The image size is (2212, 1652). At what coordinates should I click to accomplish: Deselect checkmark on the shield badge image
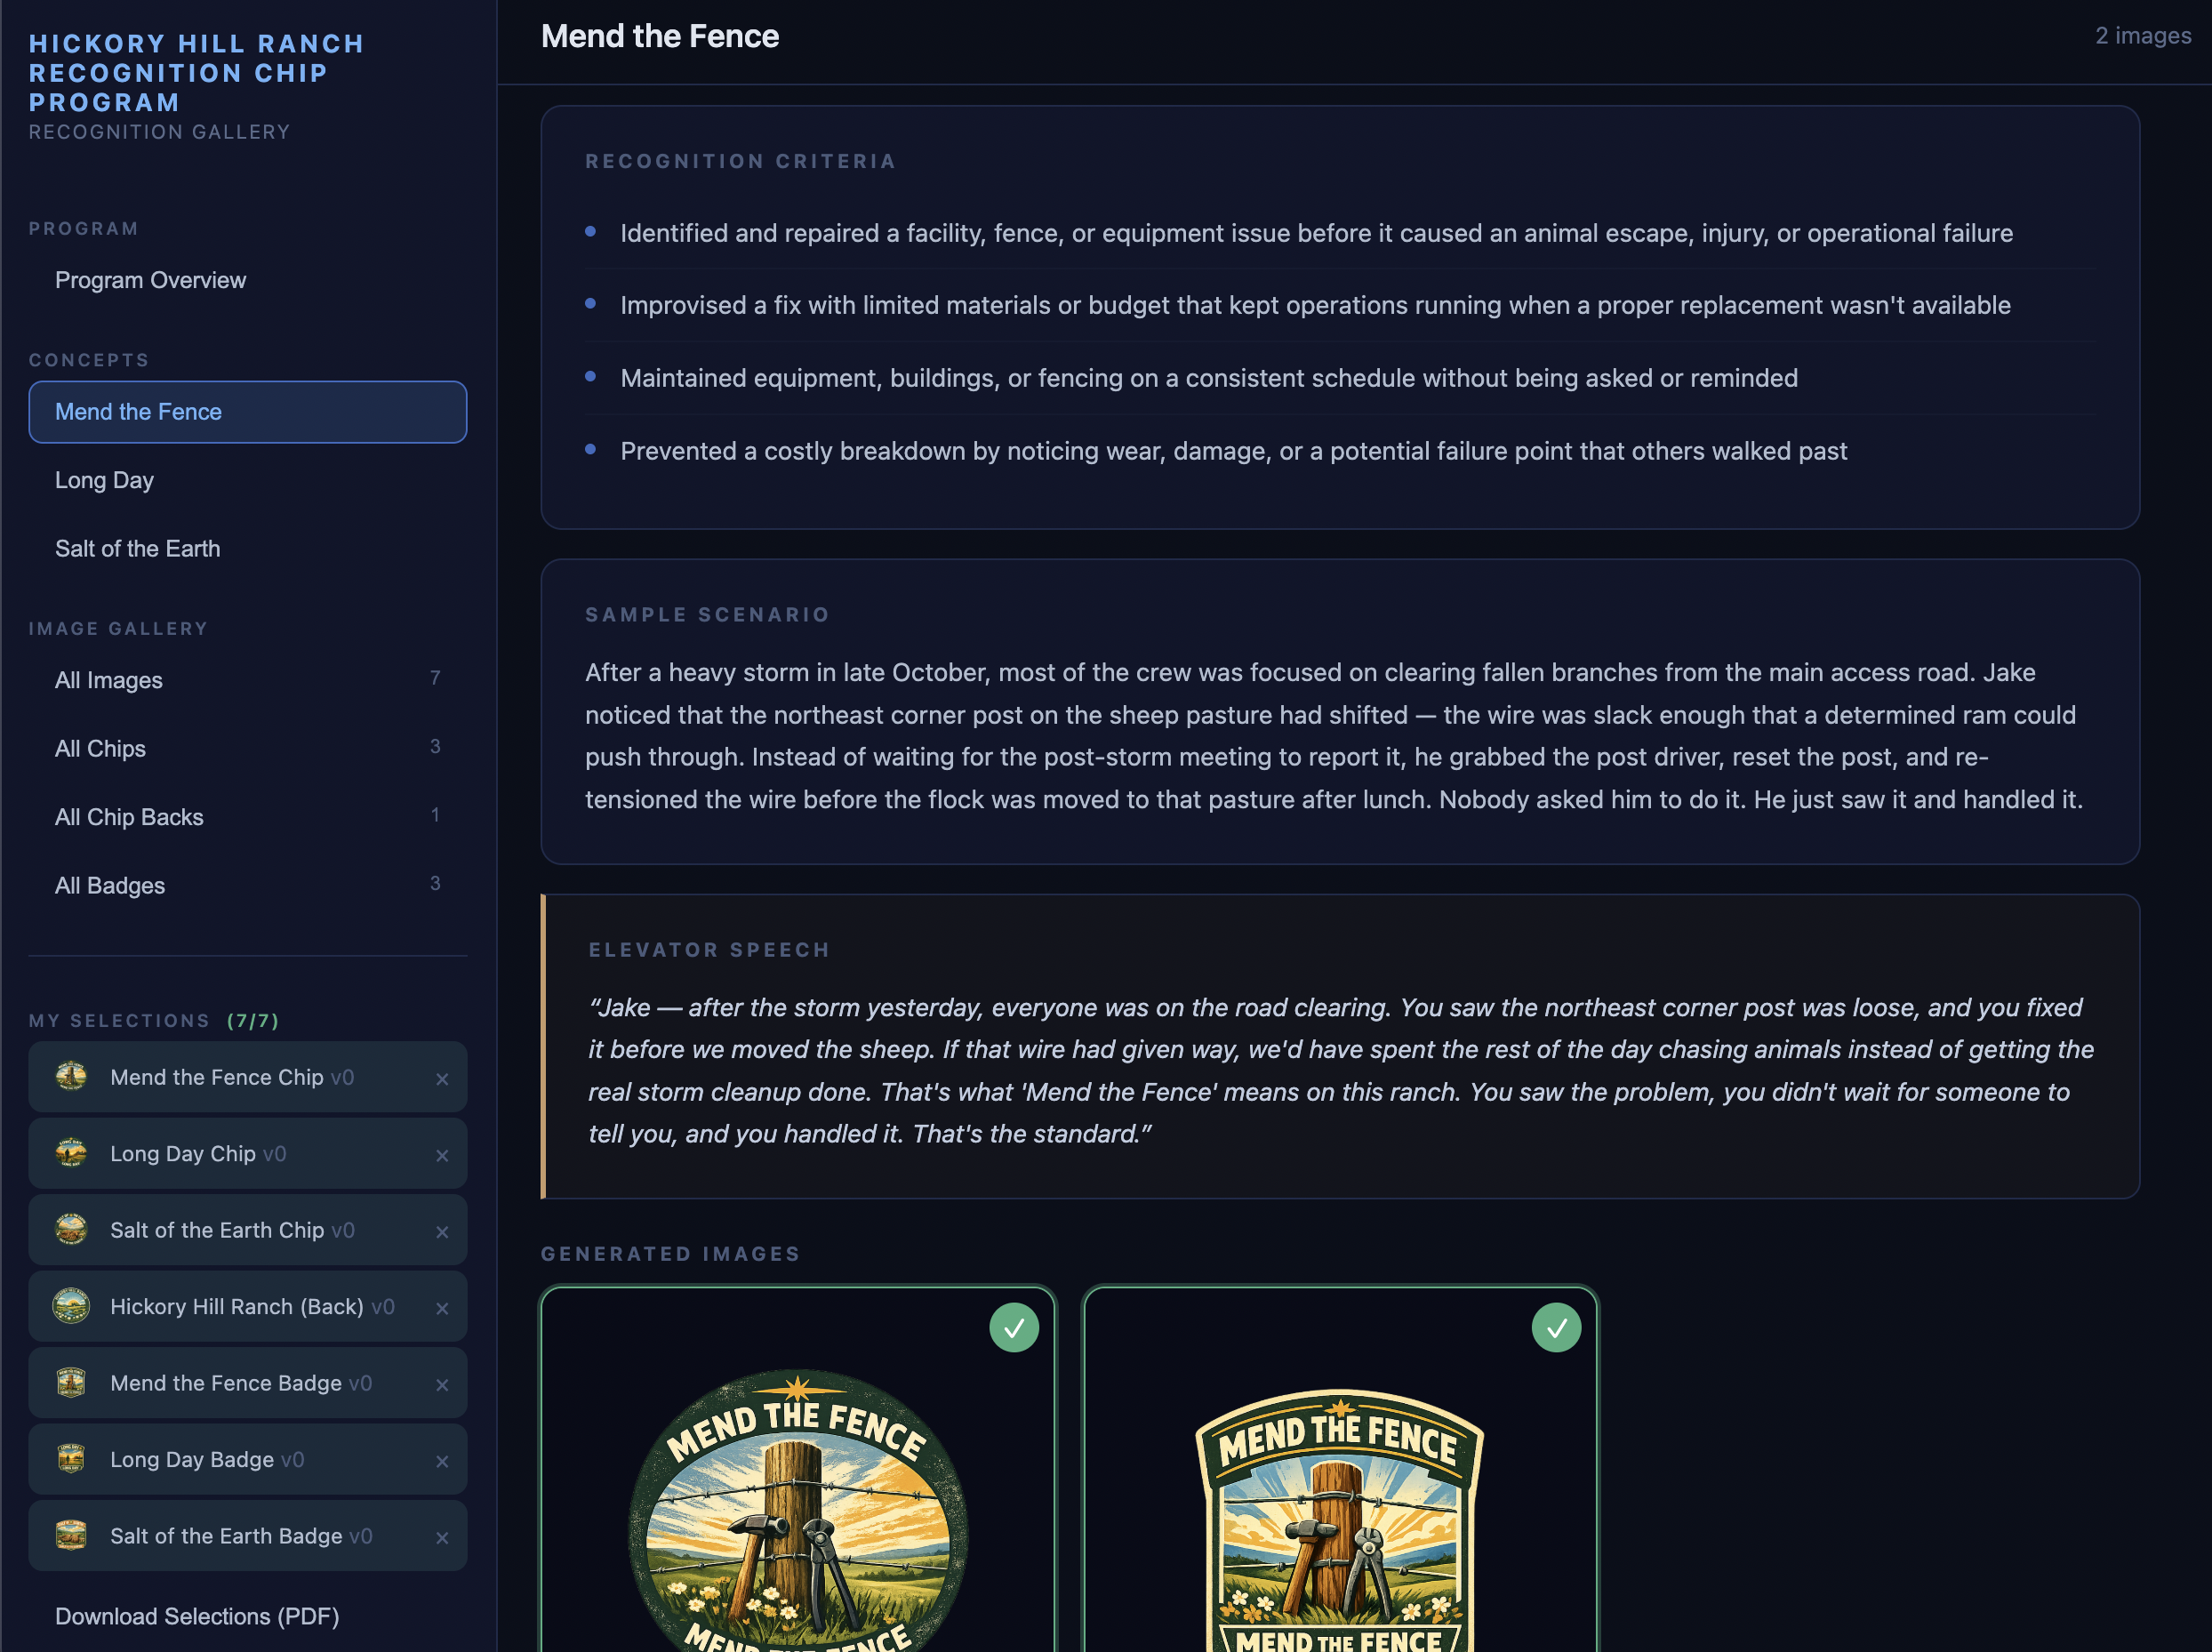point(1556,1328)
